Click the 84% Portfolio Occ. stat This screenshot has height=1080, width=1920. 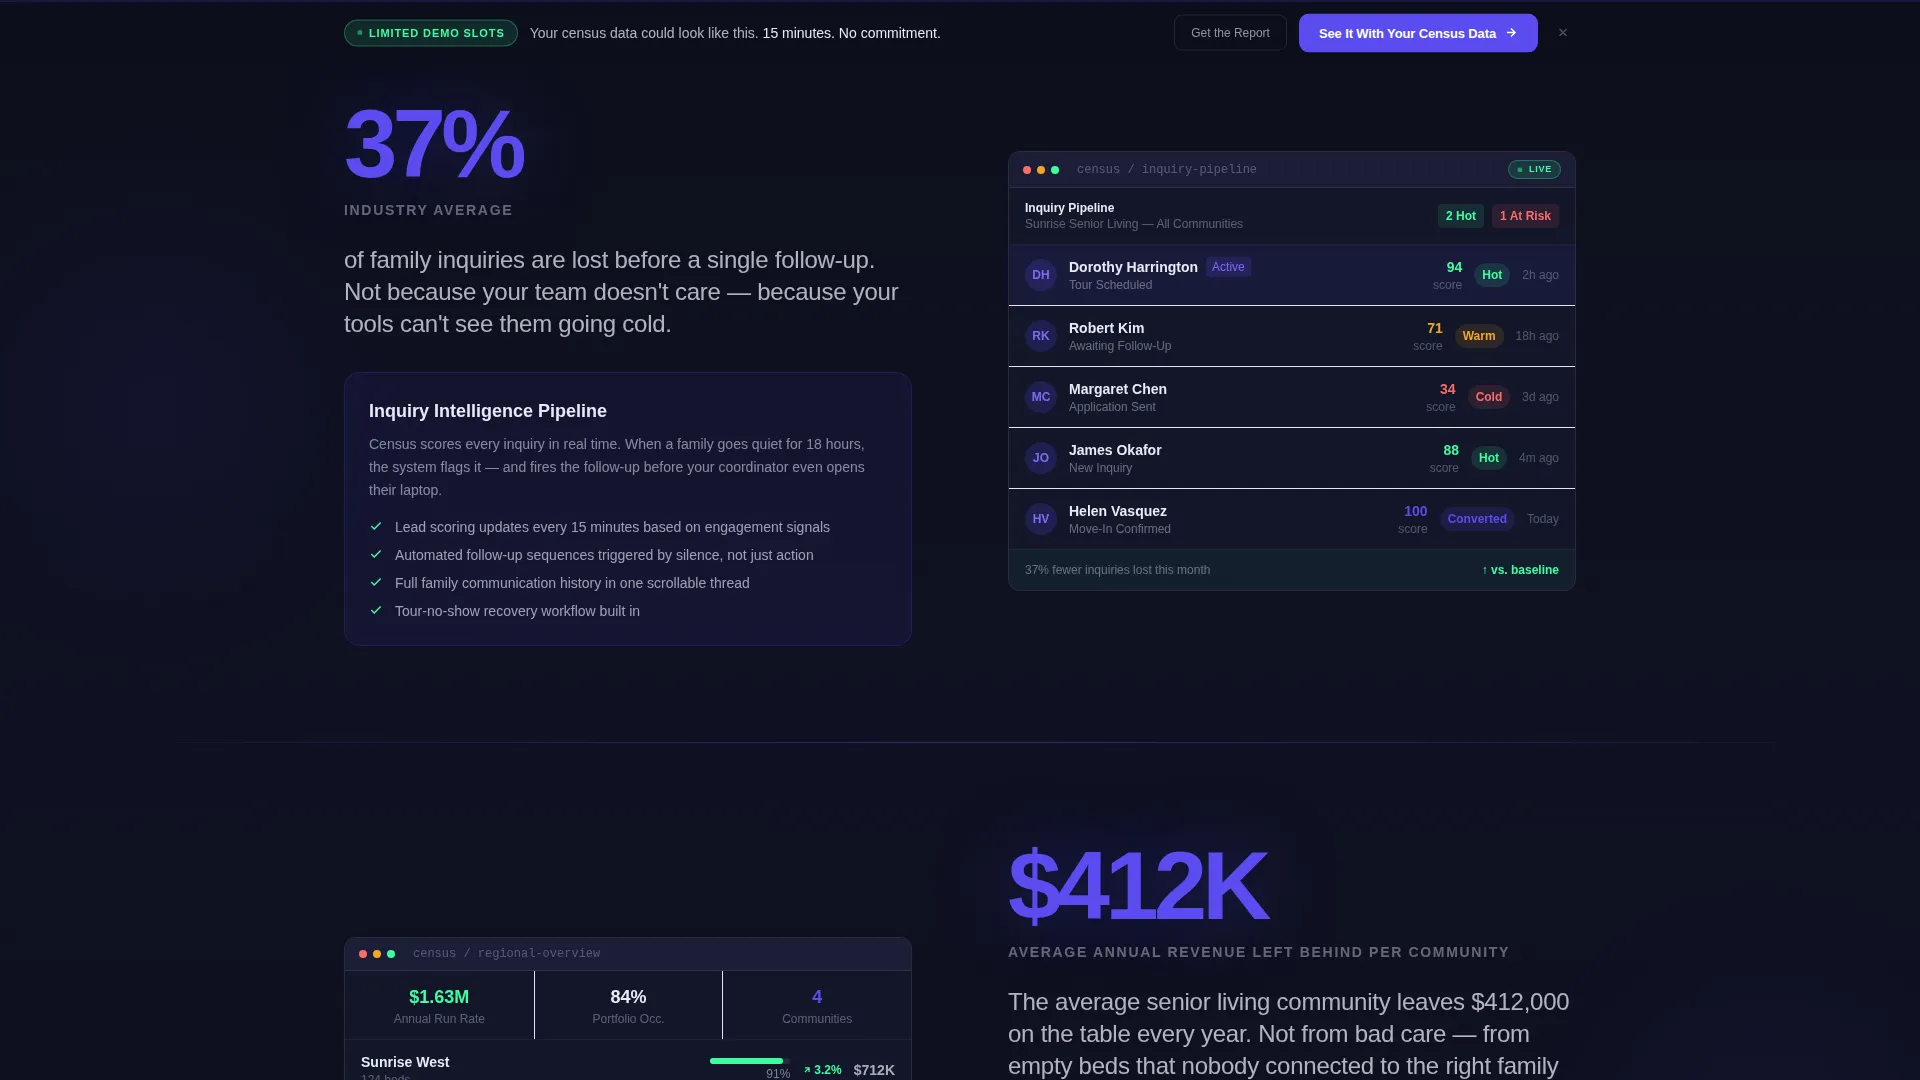628,1005
